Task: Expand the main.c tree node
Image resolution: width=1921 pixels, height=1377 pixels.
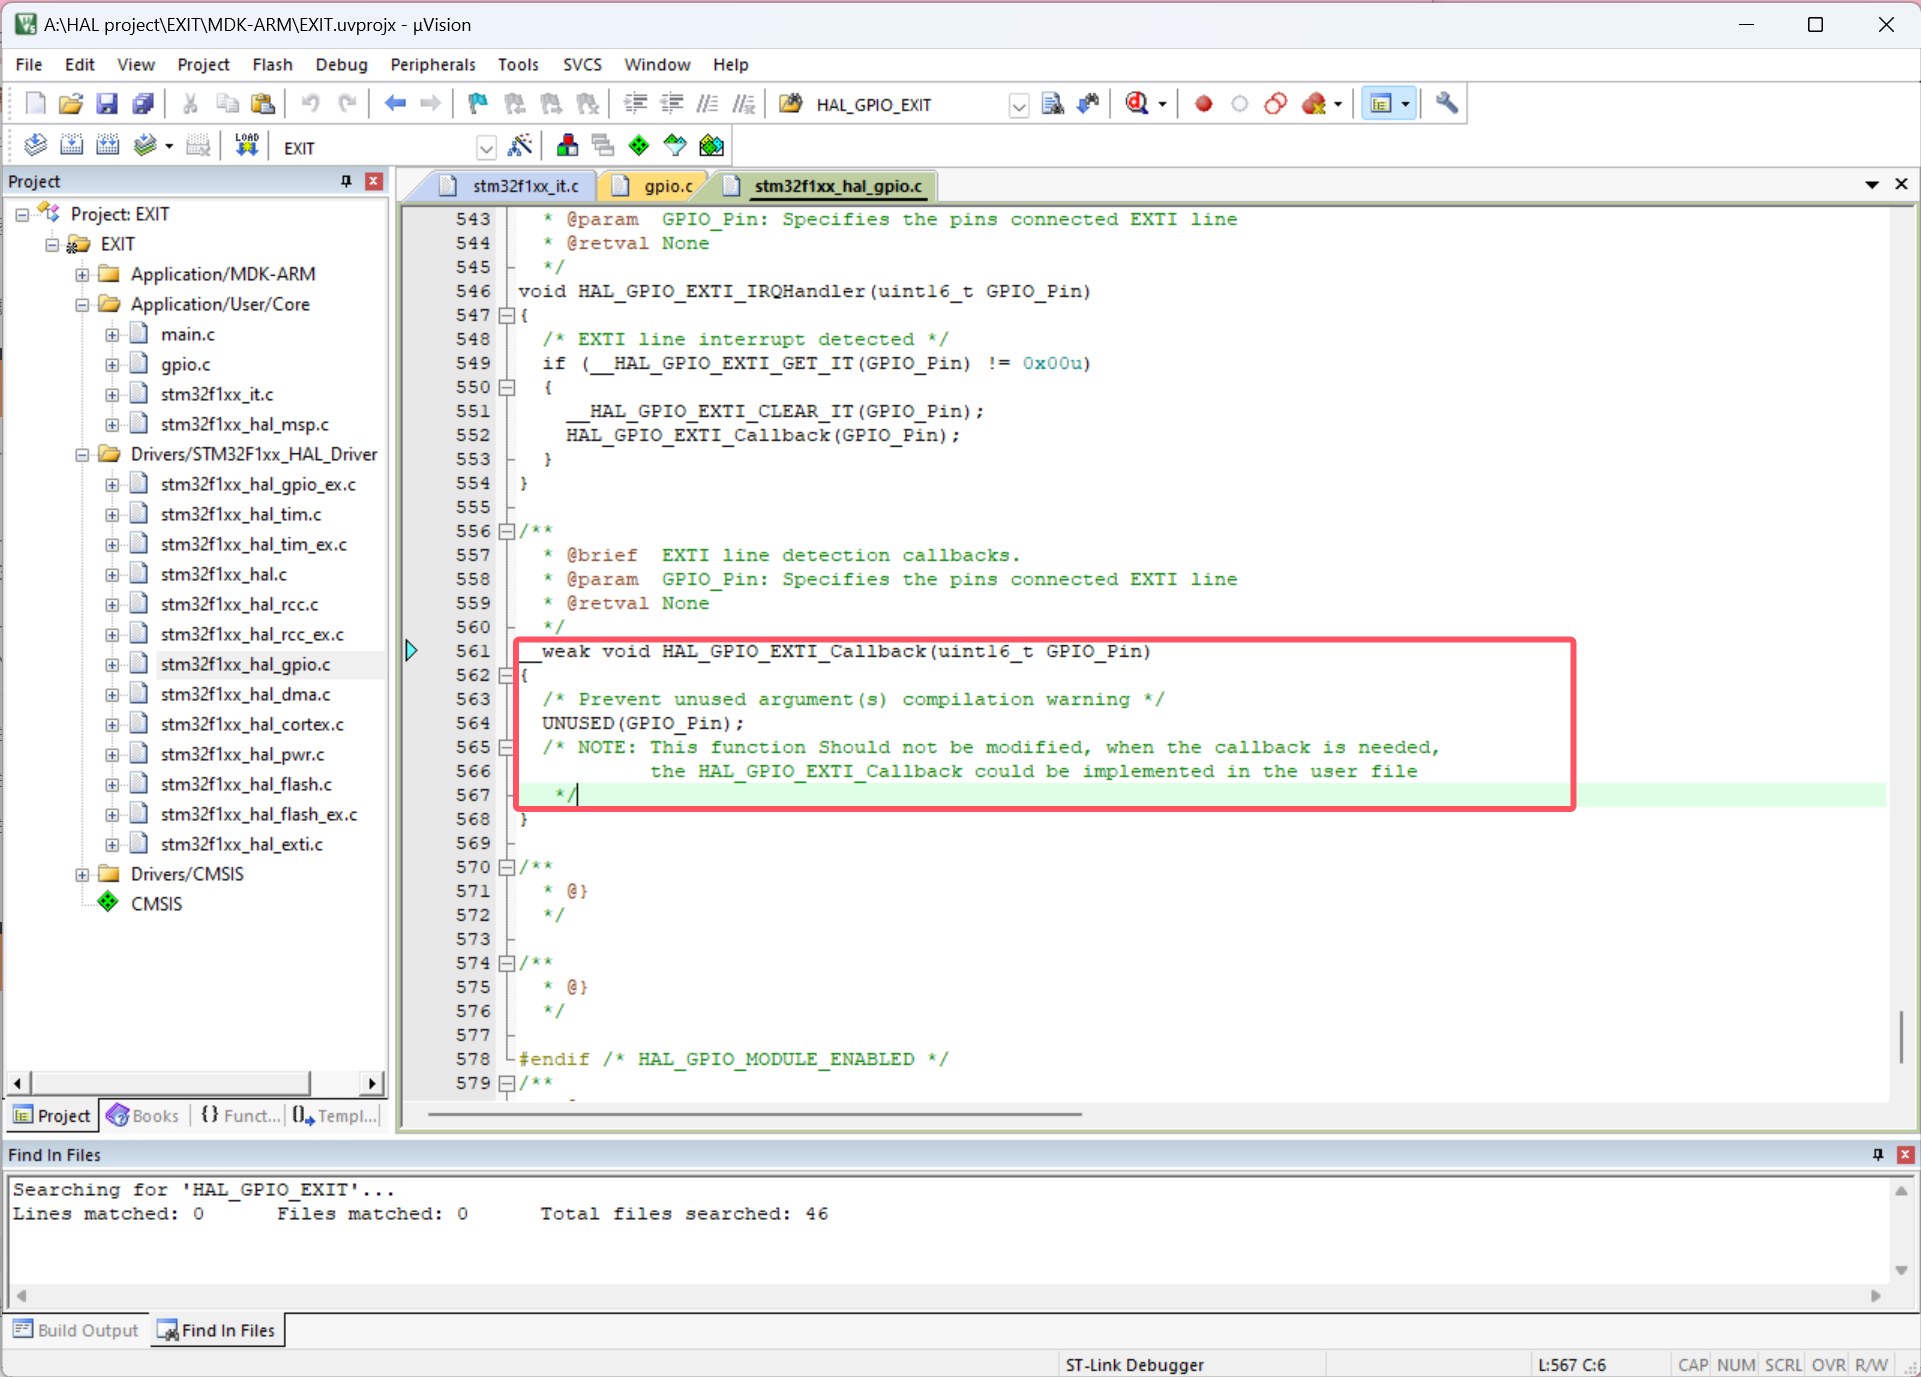Action: (x=112, y=334)
